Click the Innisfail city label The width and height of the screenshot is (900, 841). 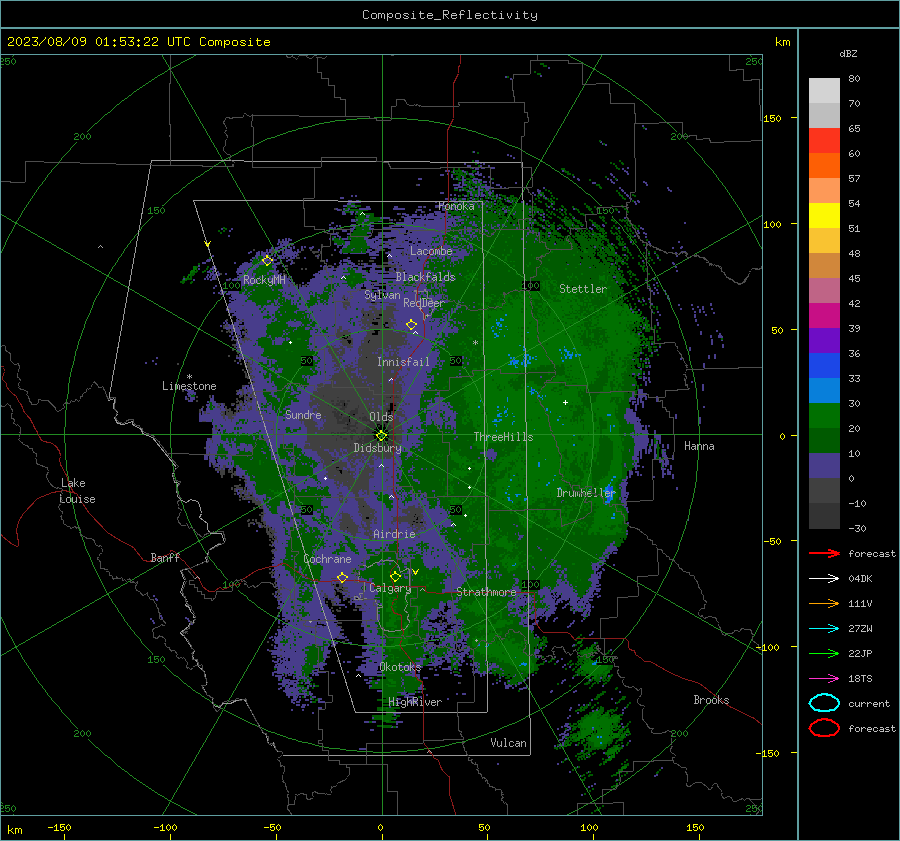point(403,362)
